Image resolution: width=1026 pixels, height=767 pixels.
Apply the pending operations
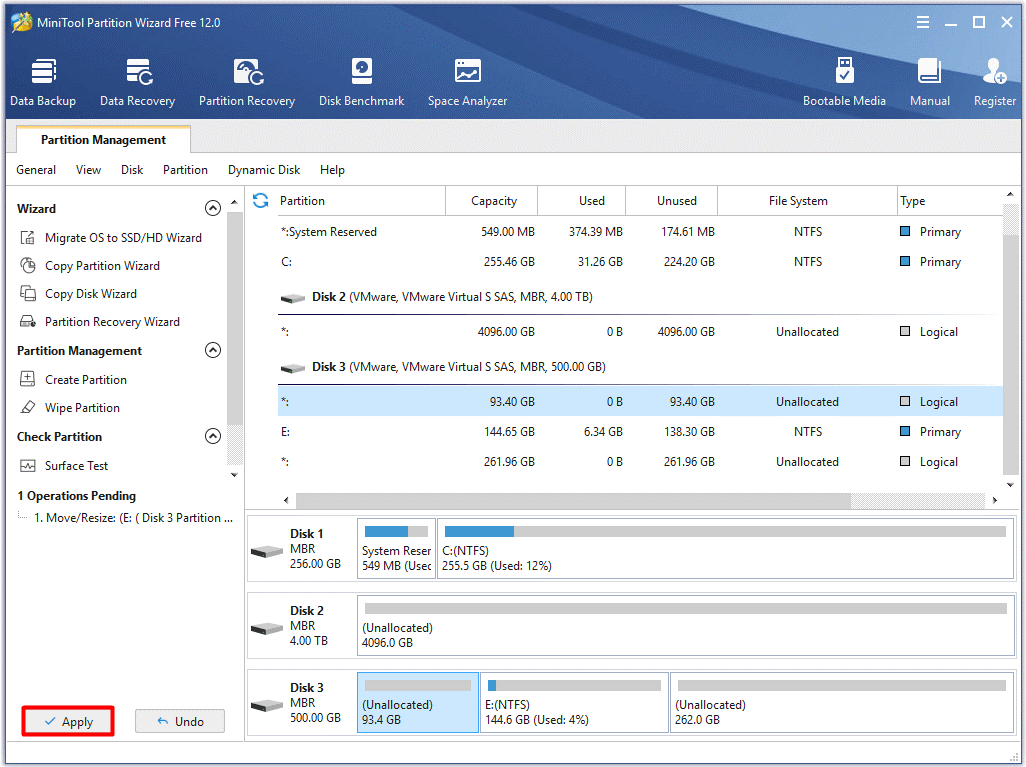coord(68,721)
